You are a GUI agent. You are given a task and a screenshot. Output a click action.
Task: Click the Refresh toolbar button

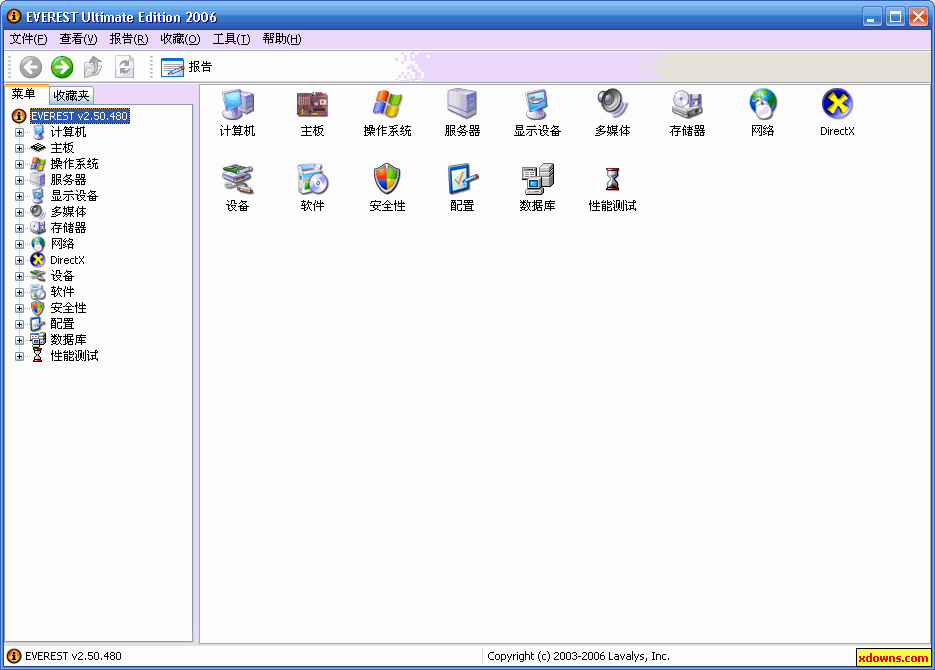tap(124, 67)
